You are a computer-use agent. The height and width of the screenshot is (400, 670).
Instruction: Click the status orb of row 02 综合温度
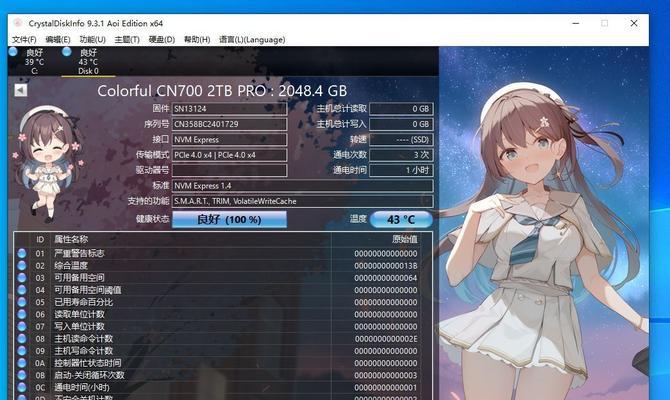pyautogui.click(x=22, y=265)
